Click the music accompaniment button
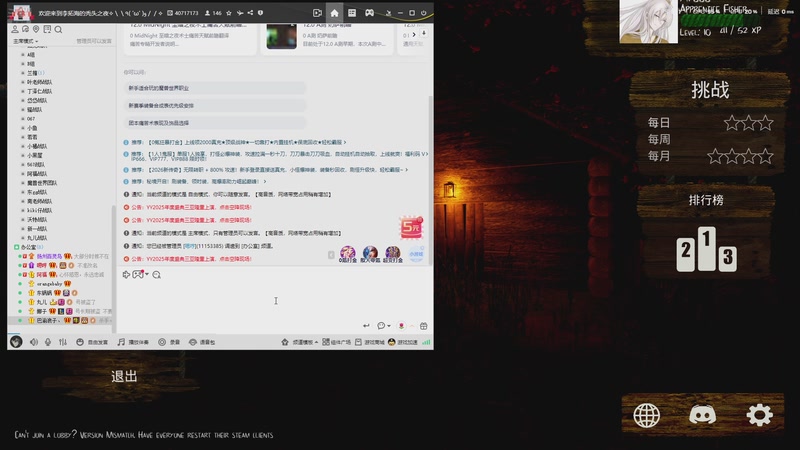The height and width of the screenshot is (450, 800). click(133, 342)
